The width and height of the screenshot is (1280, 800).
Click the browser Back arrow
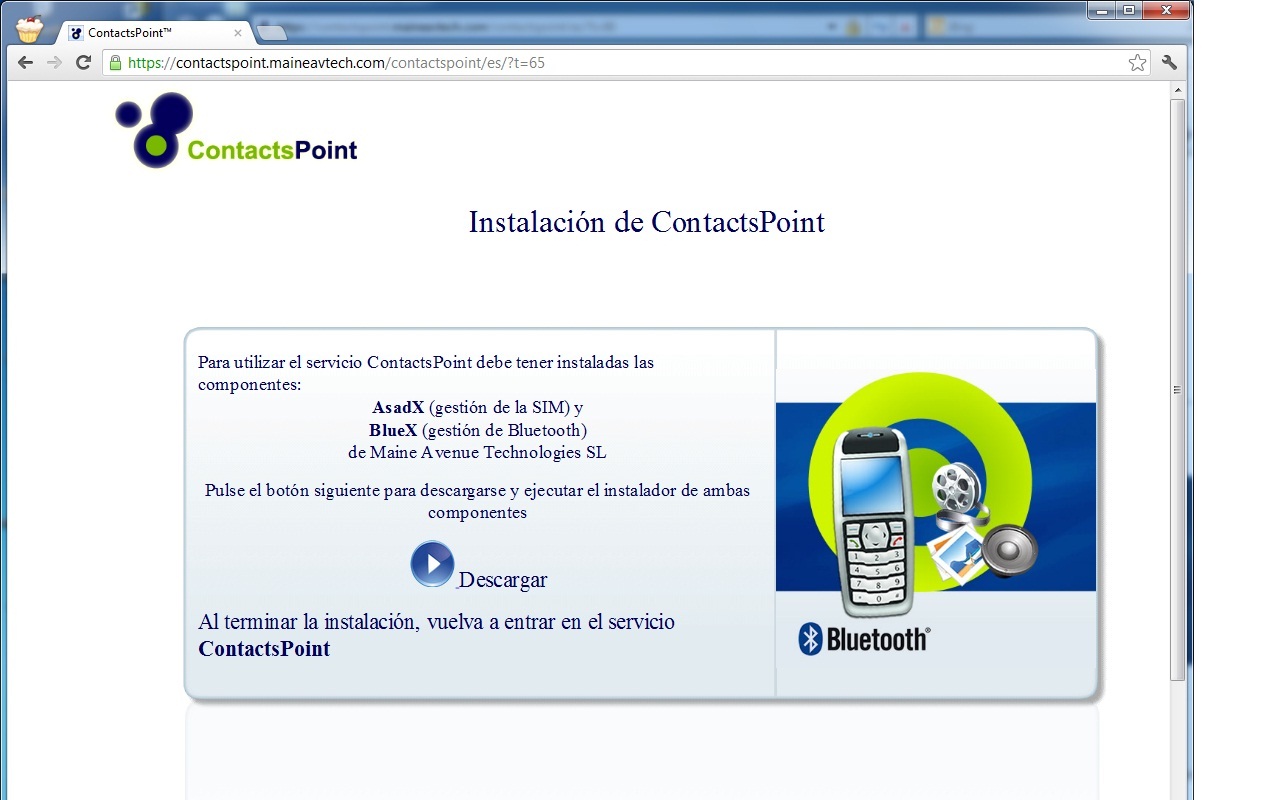point(26,63)
